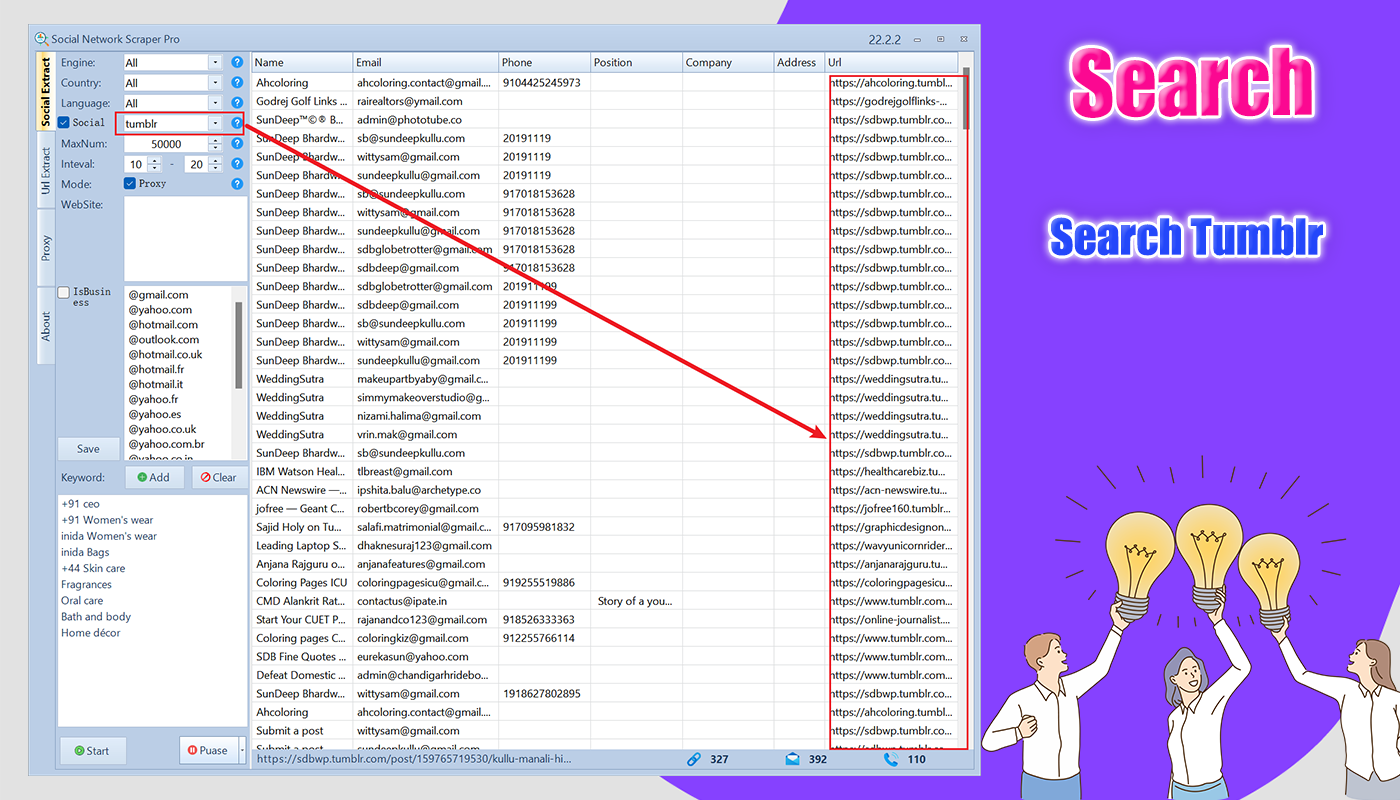Click the Save button
The image size is (1400, 800).
point(88,449)
